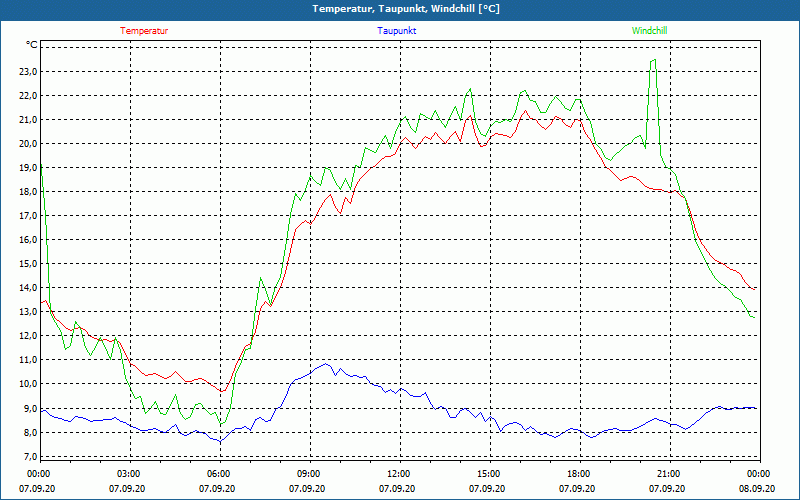The image size is (800, 500).
Task: Click the 7,0 y-axis value
Action: point(30,457)
